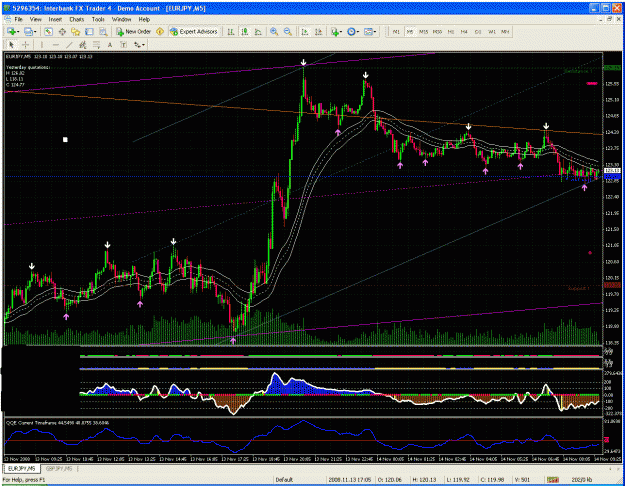
Task: Open the Market Watch window icon
Action: (48, 32)
